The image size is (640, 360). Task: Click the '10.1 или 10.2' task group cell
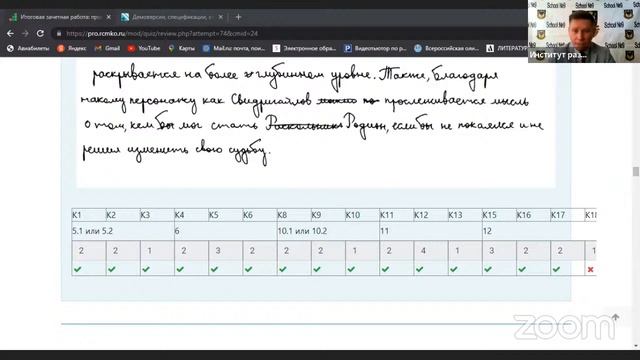(x=329, y=231)
